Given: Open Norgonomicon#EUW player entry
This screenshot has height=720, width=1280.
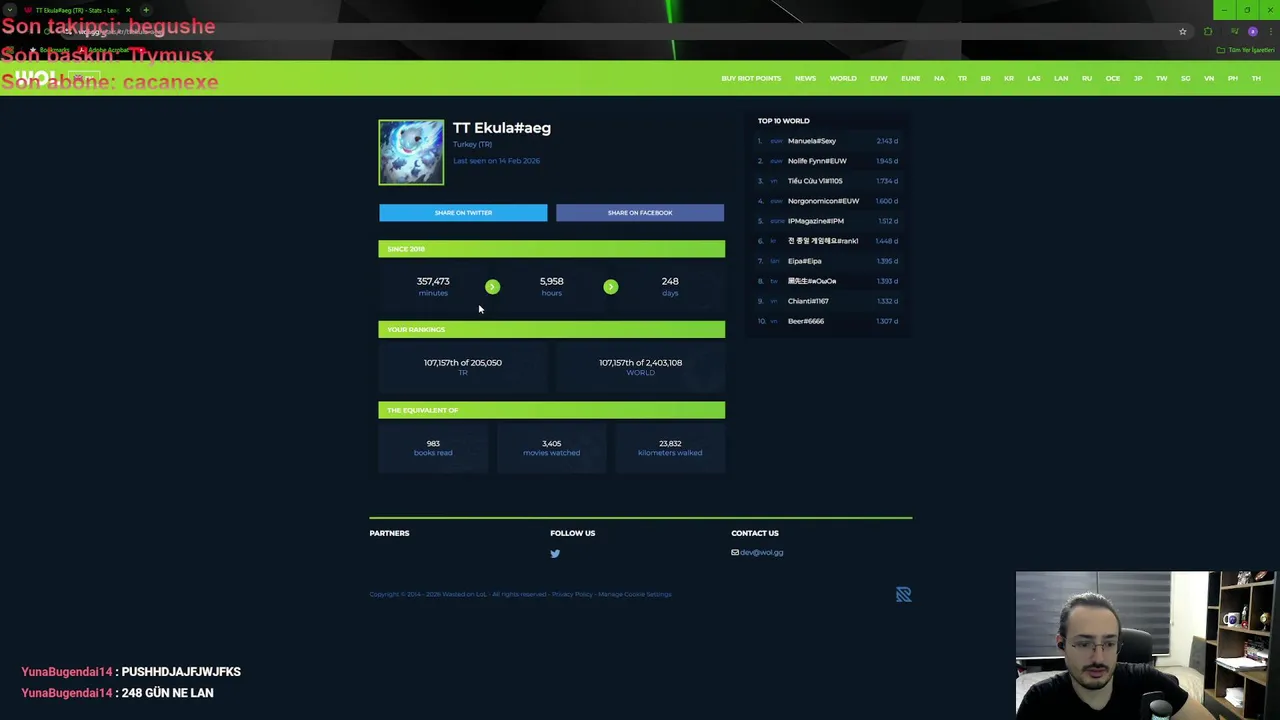Looking at the screenshot, I should tap(823, 201).
